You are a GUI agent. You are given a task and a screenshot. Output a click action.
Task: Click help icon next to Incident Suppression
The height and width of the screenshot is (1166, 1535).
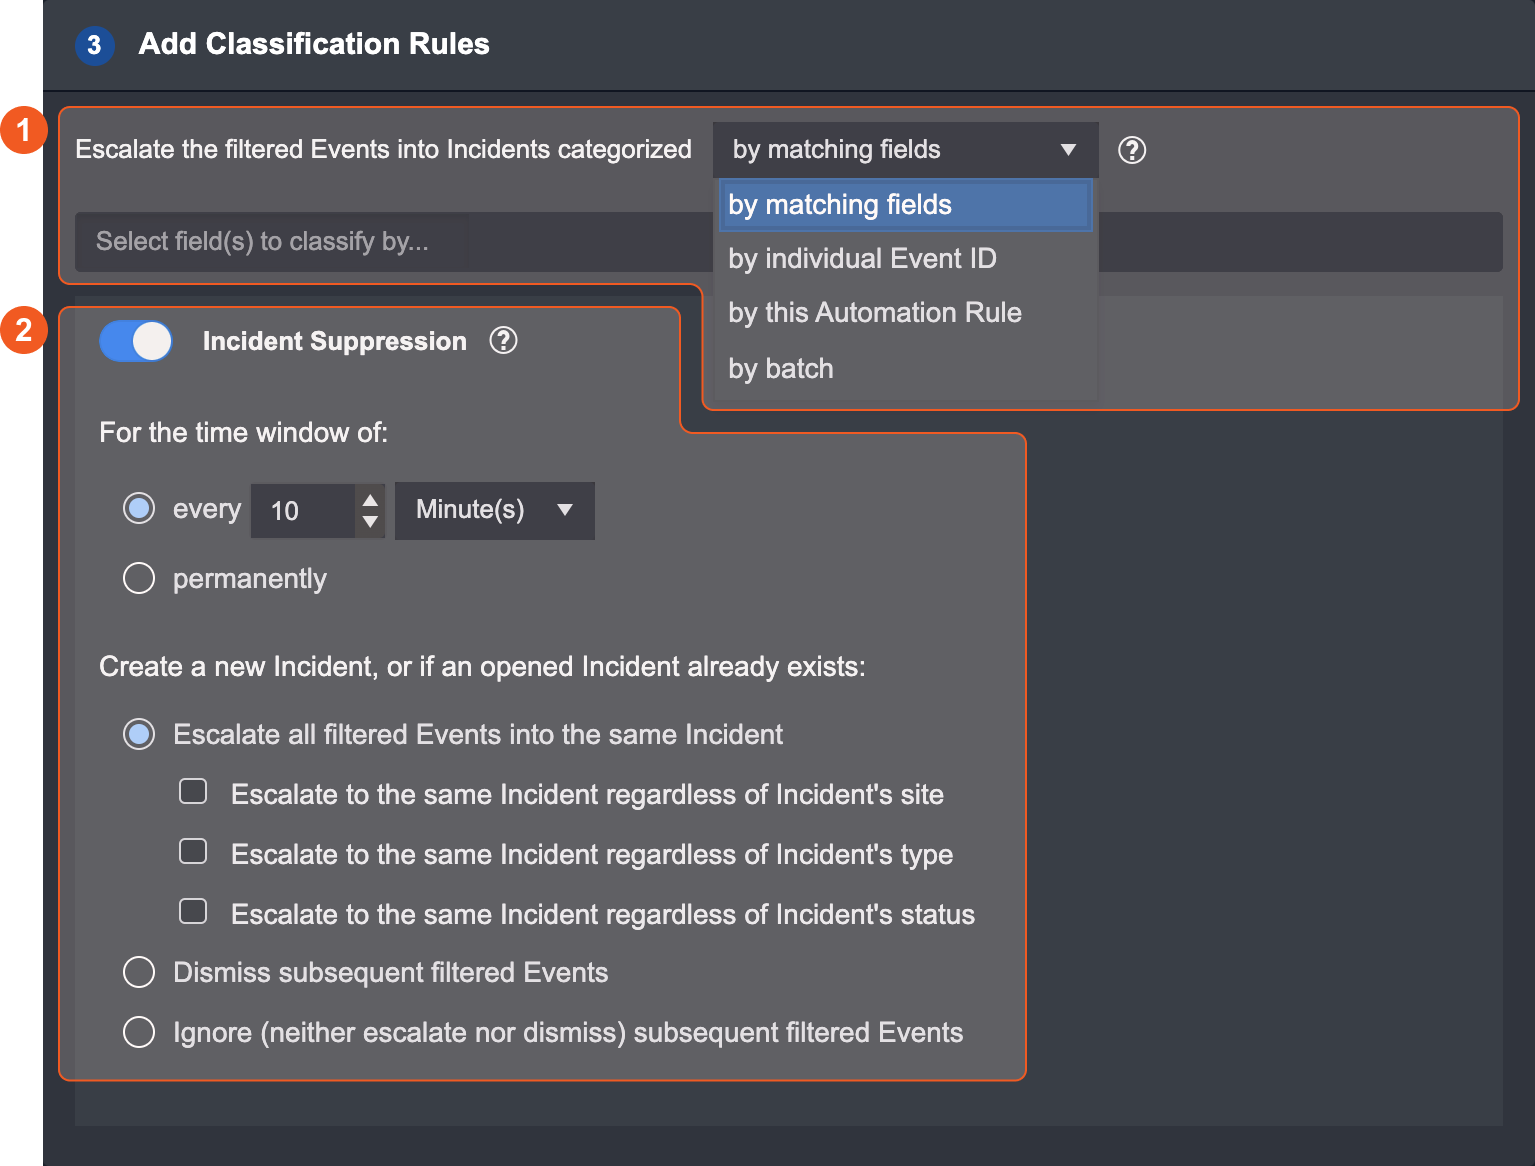(x=503, y=341)
